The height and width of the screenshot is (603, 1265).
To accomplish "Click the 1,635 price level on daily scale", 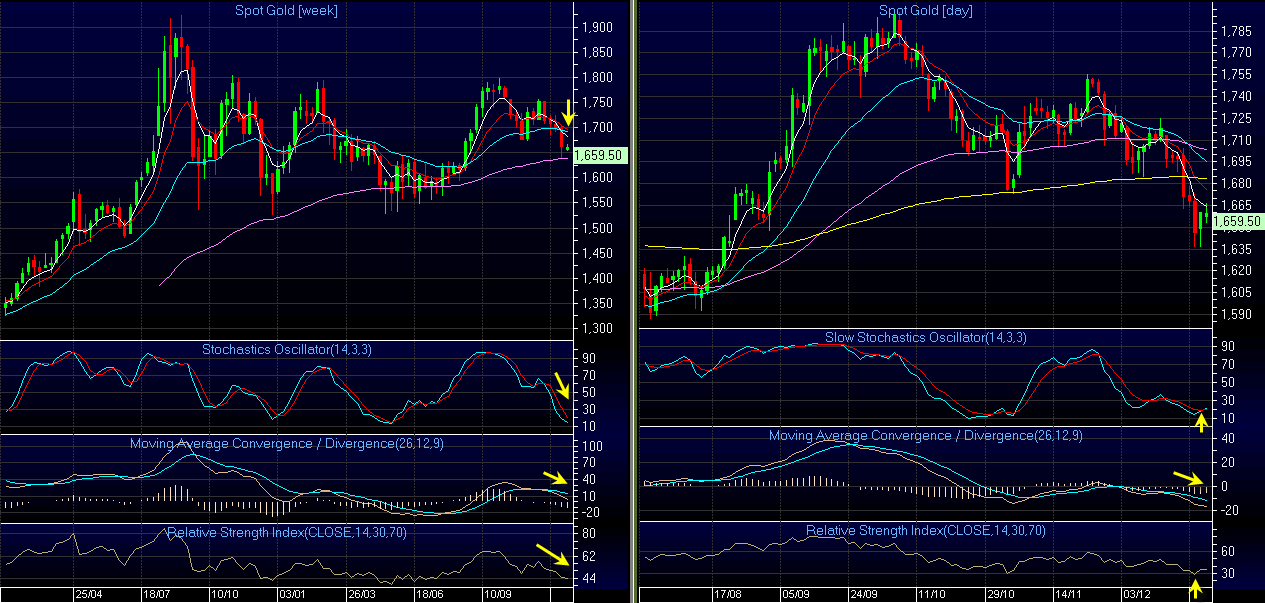I will tap(1236, 249).
